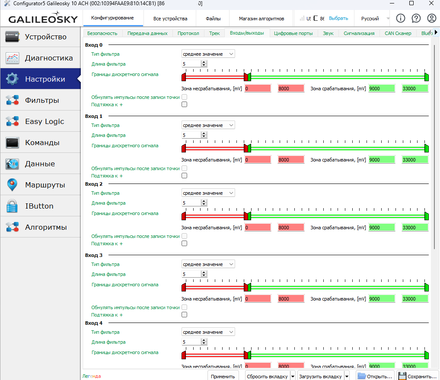Screen dimensions: 440x380
Task: Click the Вход 1 discrete signal boundary slider
Action: click(305, 148)
